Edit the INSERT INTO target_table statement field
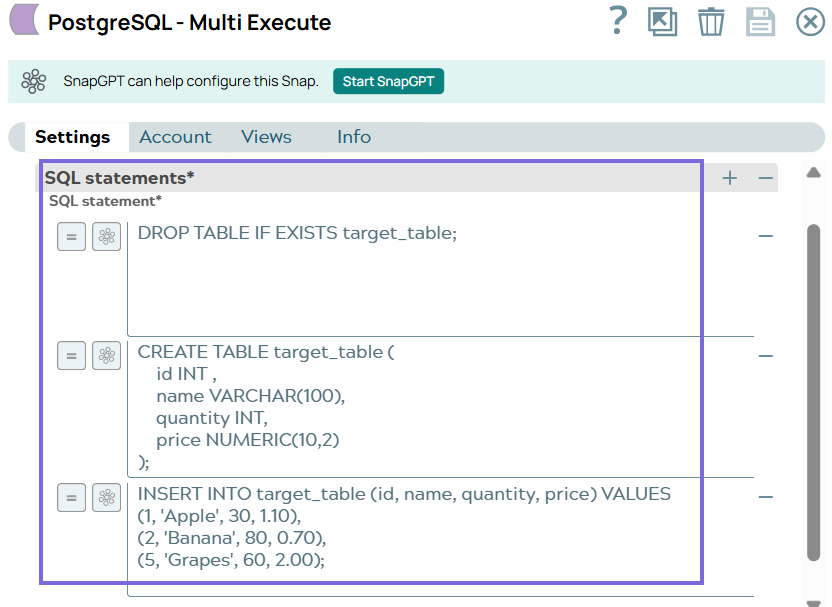Viewport: 832px width, 607px height. 440,538
